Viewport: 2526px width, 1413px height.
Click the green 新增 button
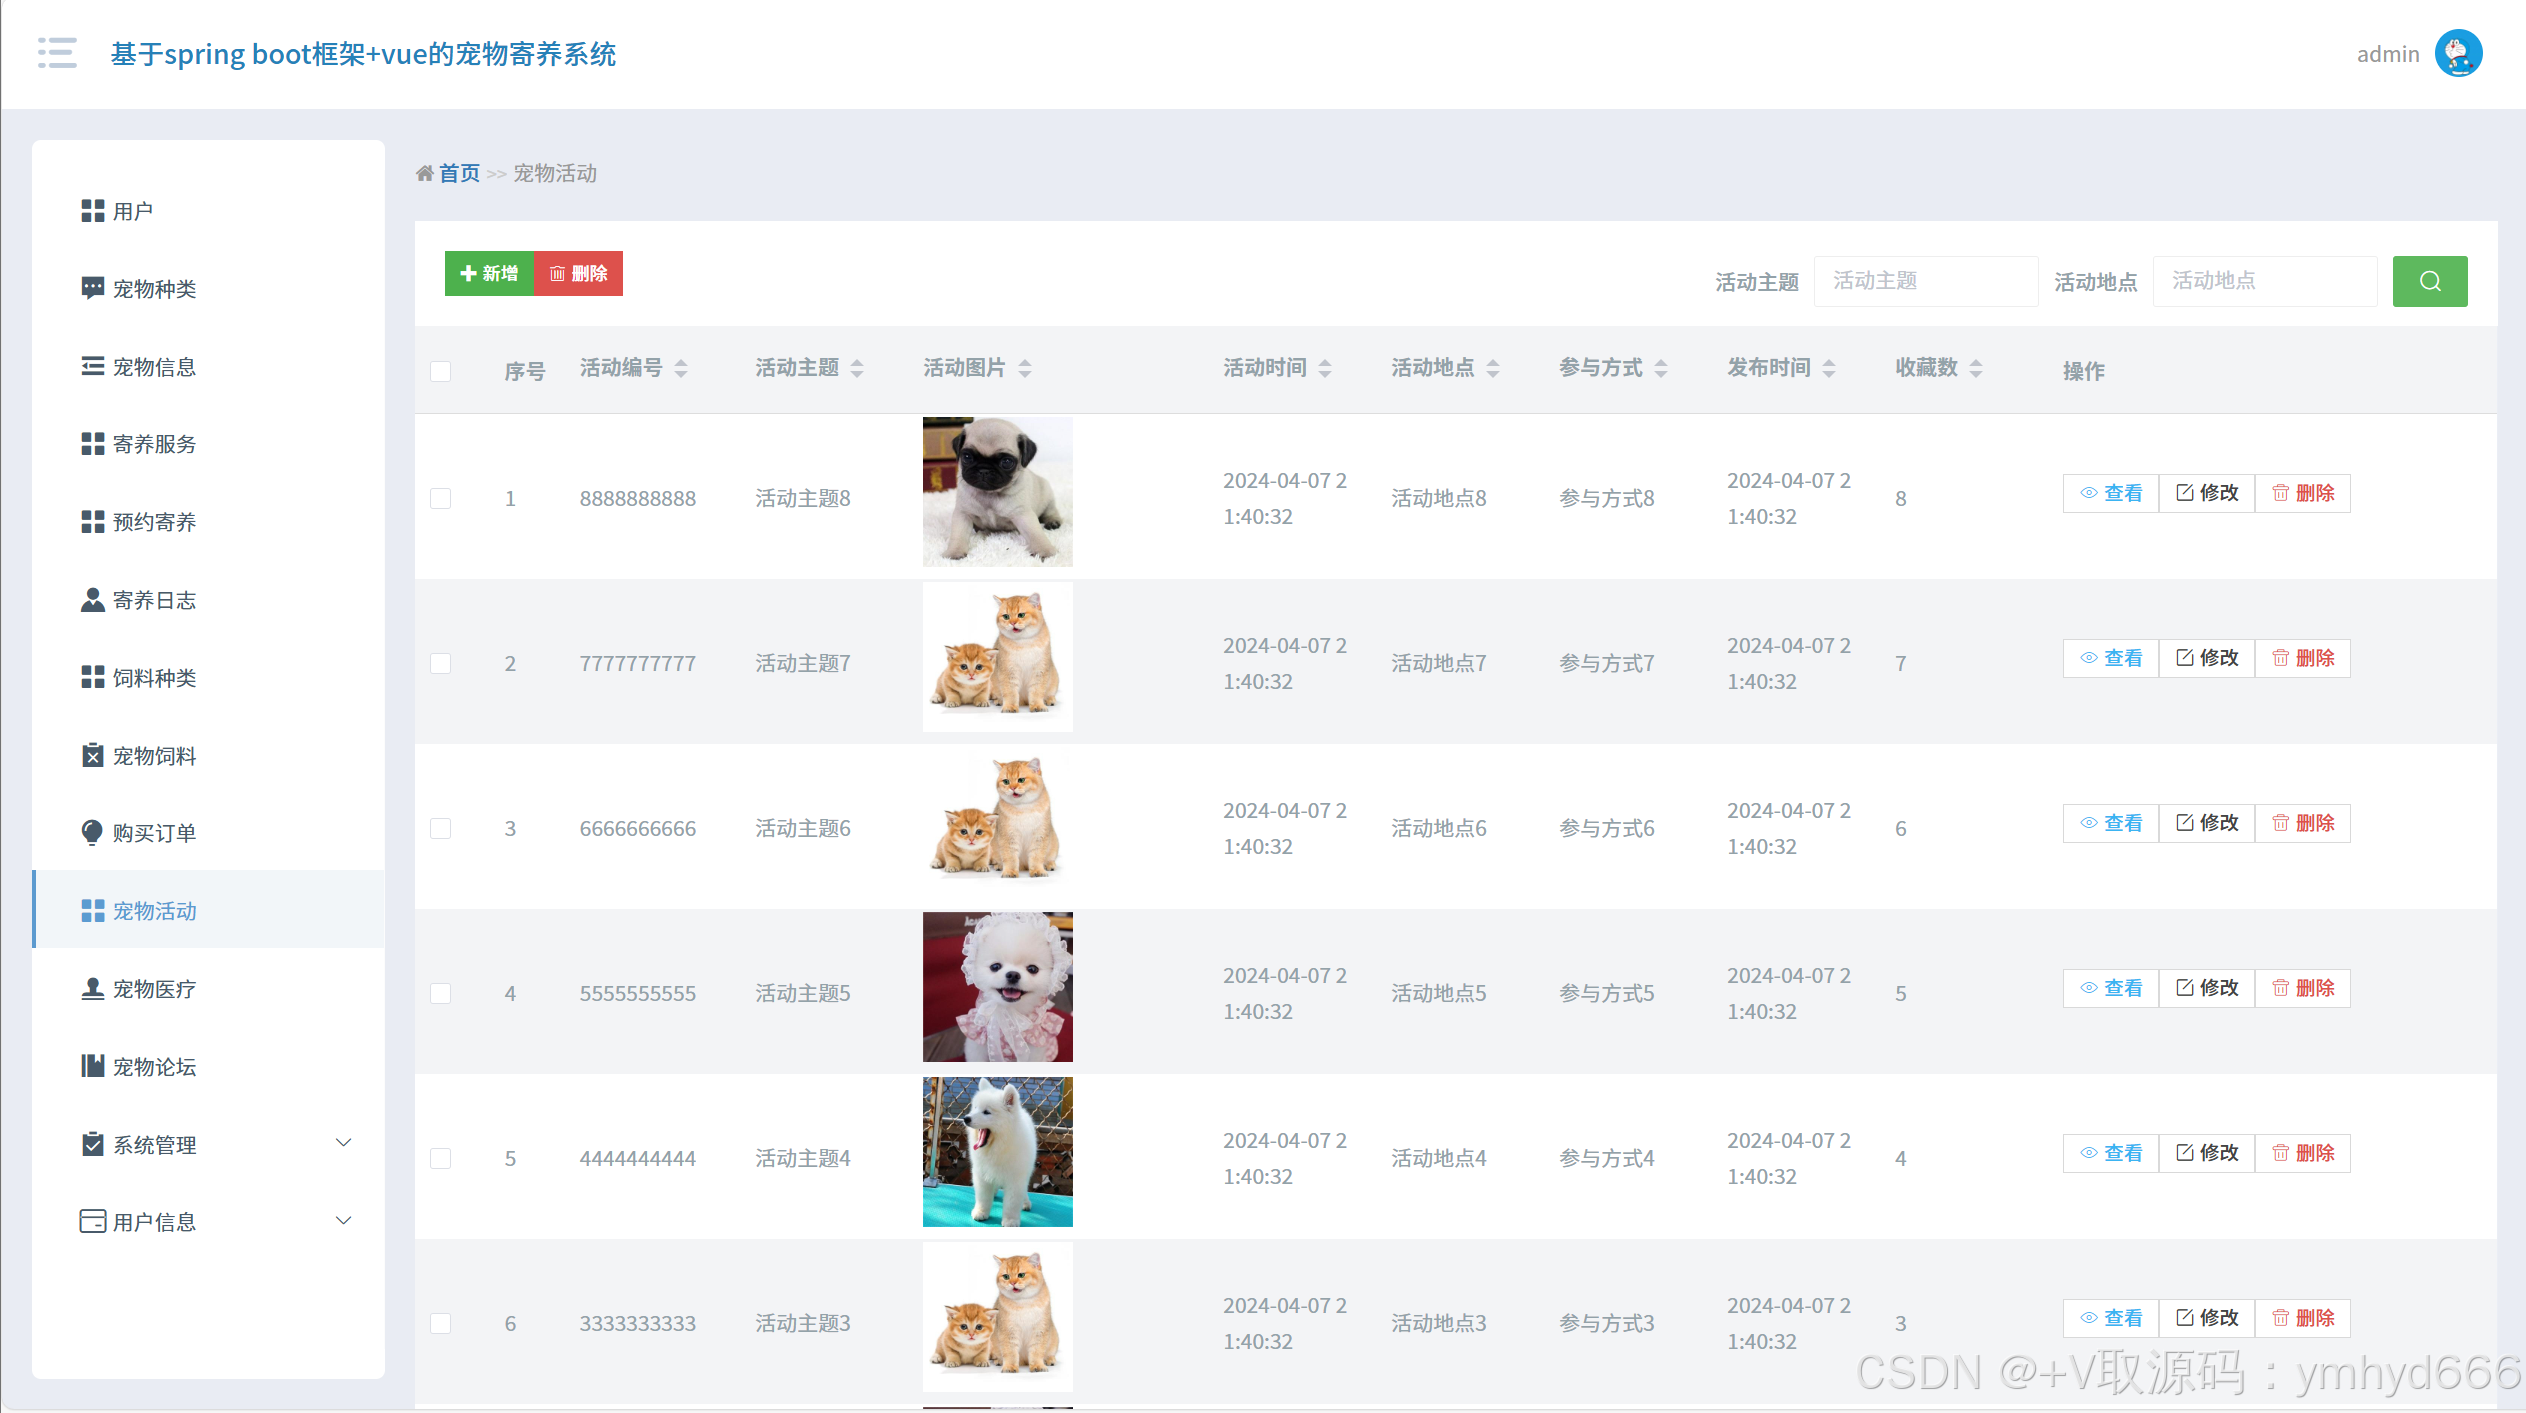pos(489,274)
